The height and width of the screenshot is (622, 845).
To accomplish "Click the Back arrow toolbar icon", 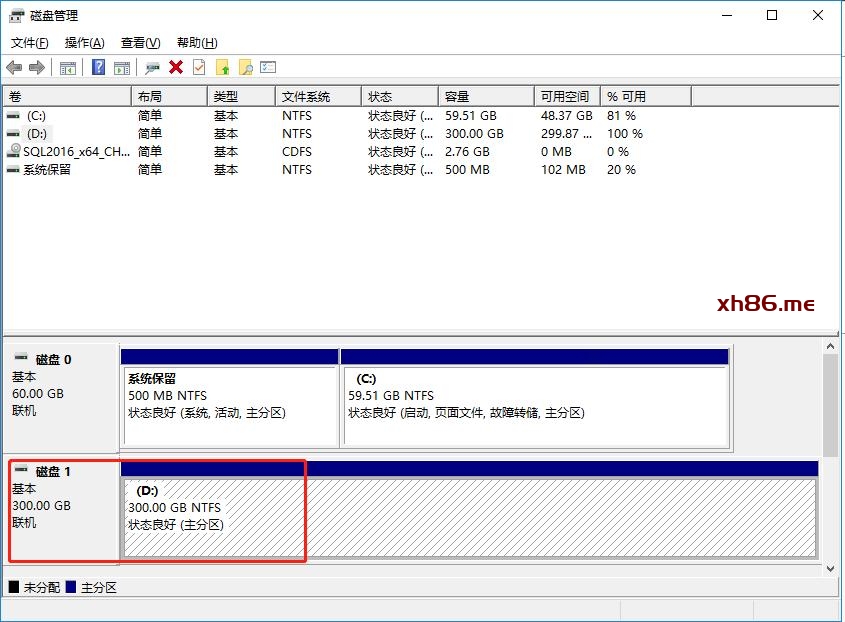I will point(14,67).
